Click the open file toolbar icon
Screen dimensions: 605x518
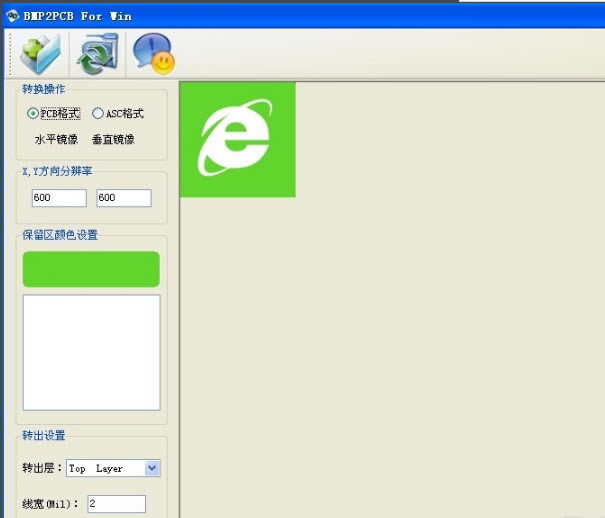coord(40,54)
